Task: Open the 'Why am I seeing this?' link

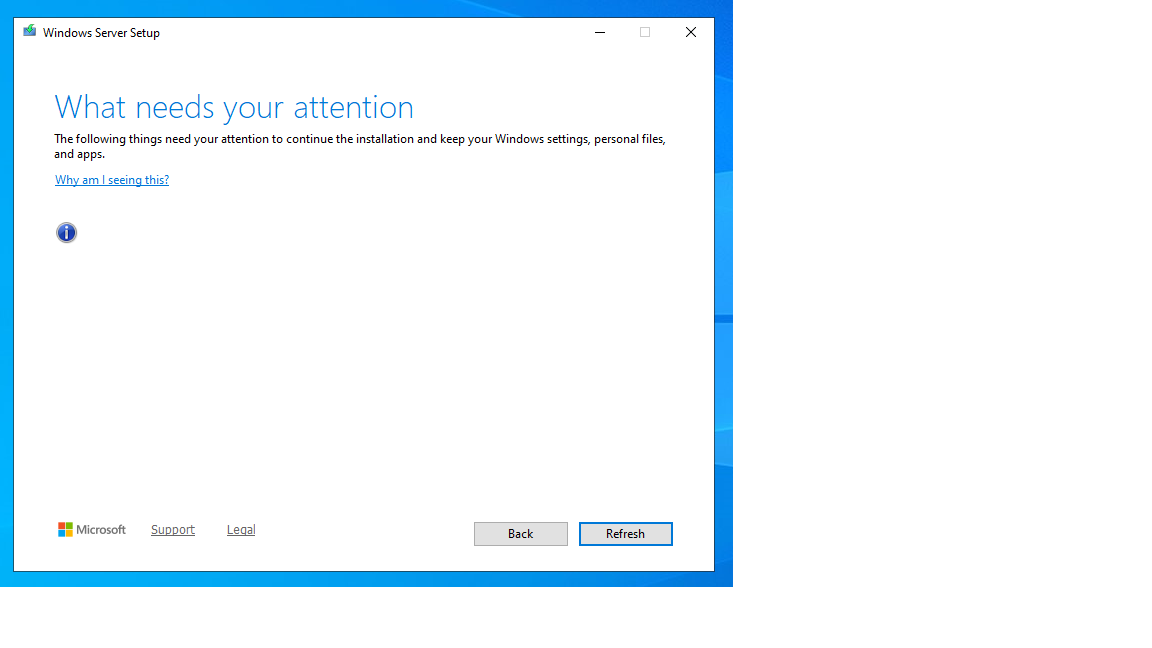Action: [112, 180]
